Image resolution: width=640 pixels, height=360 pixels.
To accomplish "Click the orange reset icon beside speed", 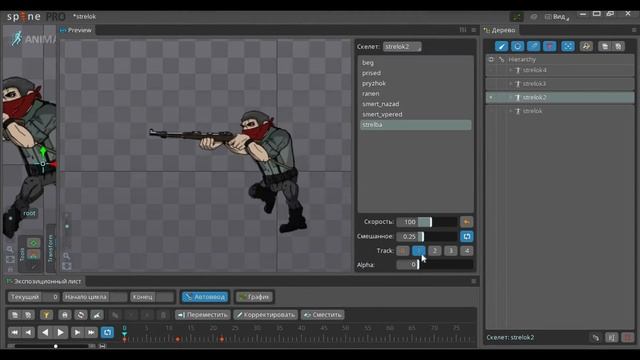I will pyautogui.click(x=466, y=222).
